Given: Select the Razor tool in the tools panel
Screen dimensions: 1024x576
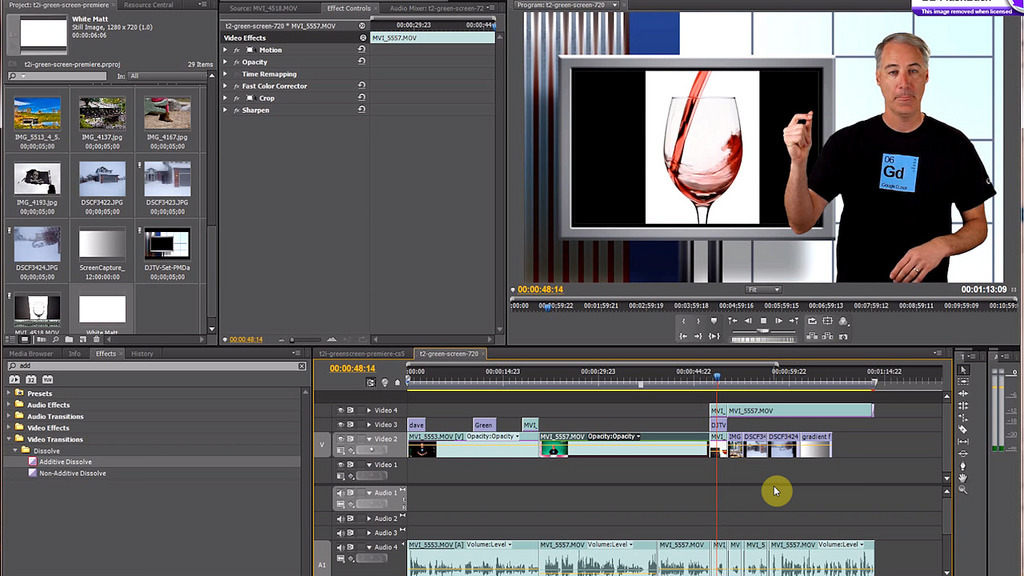Looking at the screenshot, I should point(963,429).
